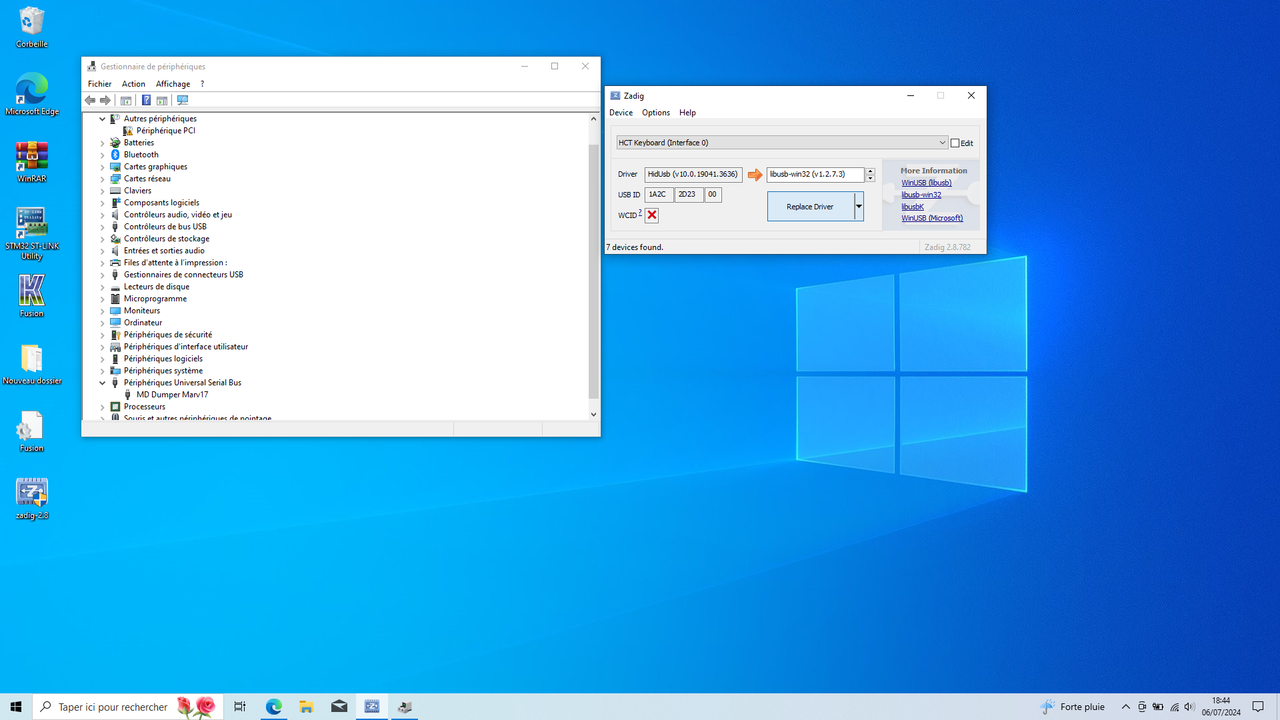Expand the Processeurs category
This screenshot has height=720, width=1280.
102,407
